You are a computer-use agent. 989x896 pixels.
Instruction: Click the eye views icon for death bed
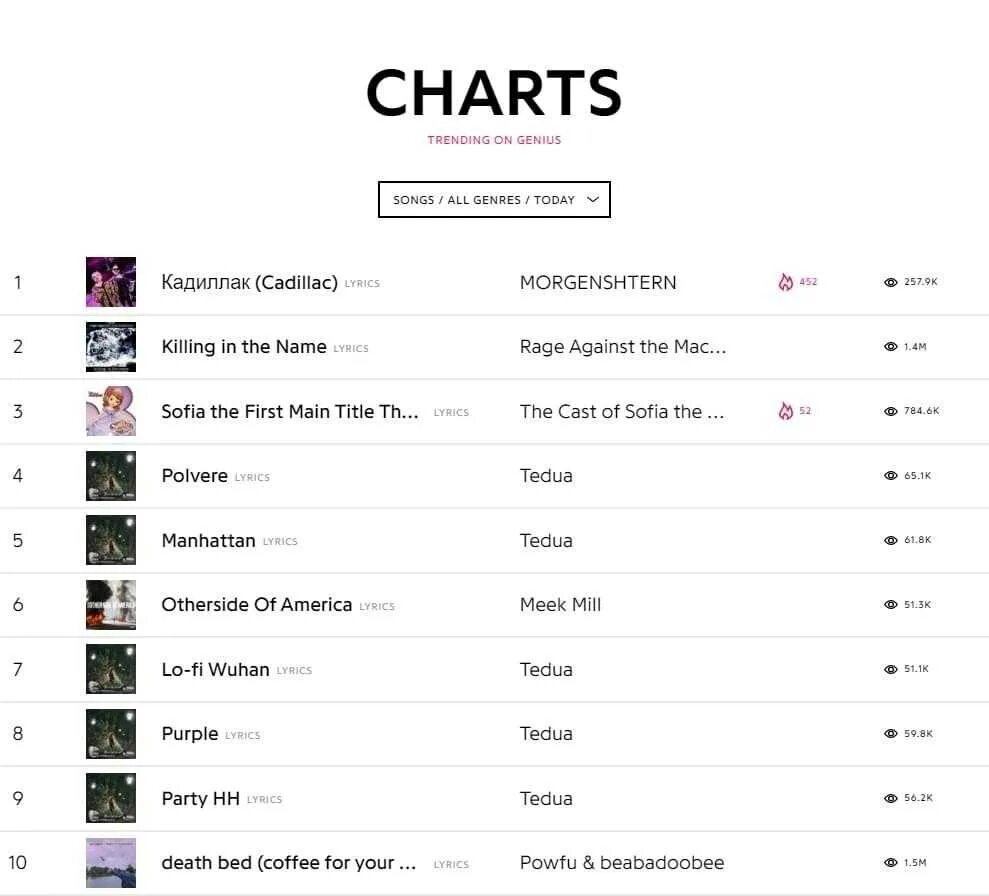890,863
